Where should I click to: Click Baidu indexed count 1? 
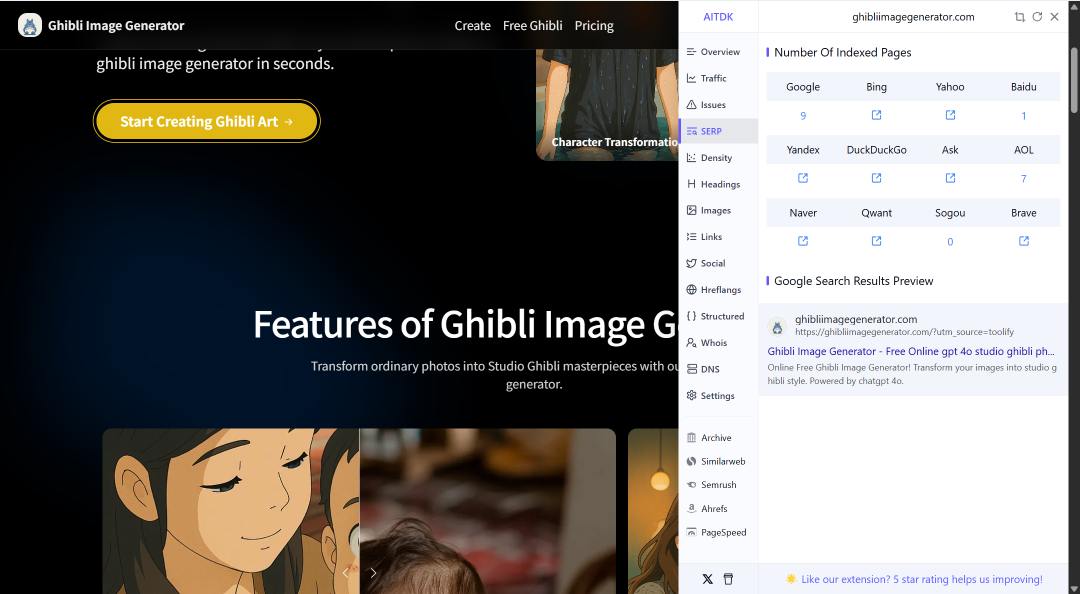(x=1024, y=116)
